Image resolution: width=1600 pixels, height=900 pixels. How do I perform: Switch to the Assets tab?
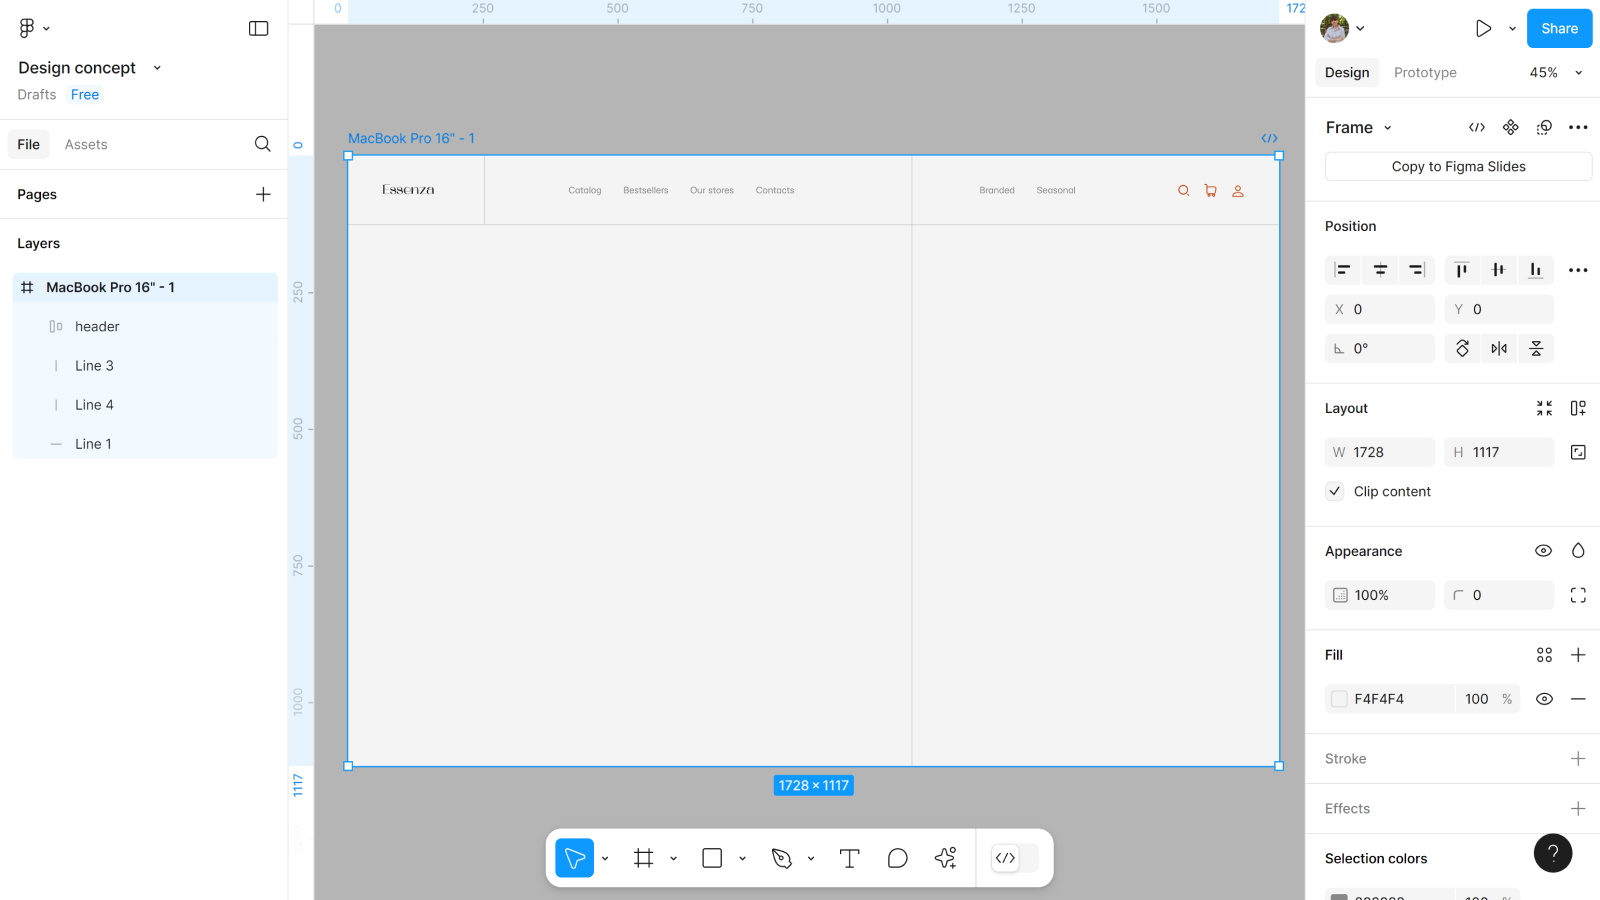86,144
